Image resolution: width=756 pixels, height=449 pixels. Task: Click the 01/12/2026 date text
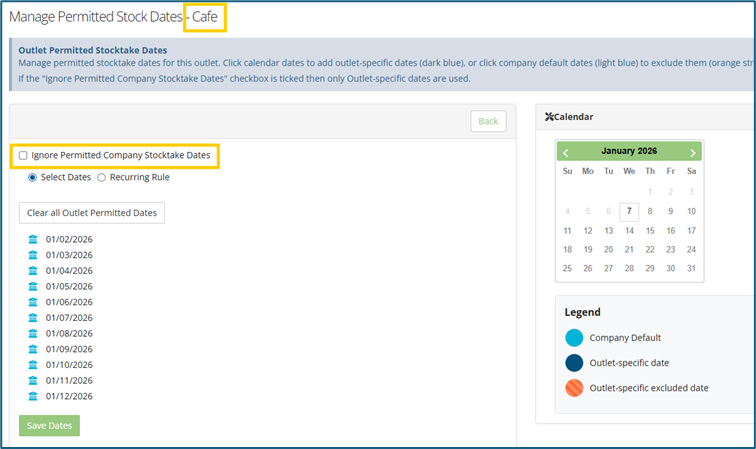point(69,396)
